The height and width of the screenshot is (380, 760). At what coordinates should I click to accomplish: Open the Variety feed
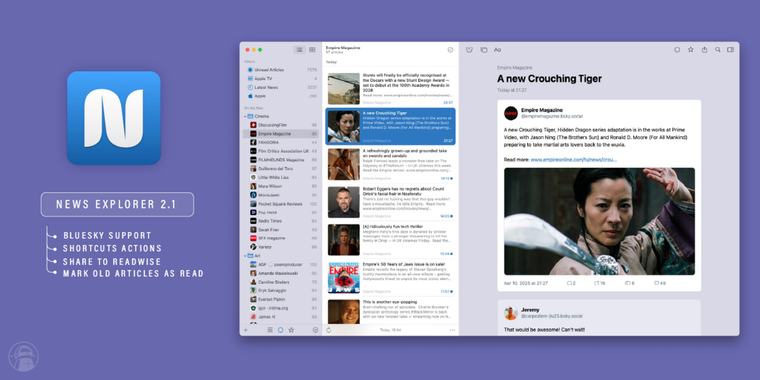click(x=282, y=247)
